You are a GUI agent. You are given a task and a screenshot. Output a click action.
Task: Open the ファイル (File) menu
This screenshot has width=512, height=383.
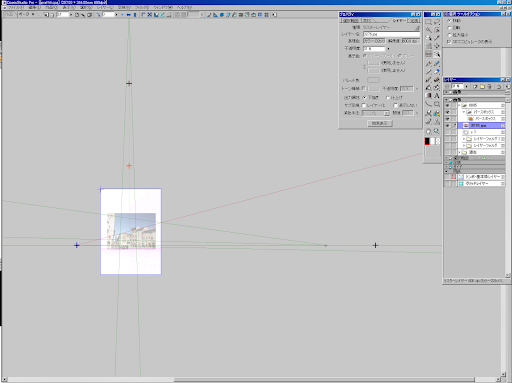15,7
